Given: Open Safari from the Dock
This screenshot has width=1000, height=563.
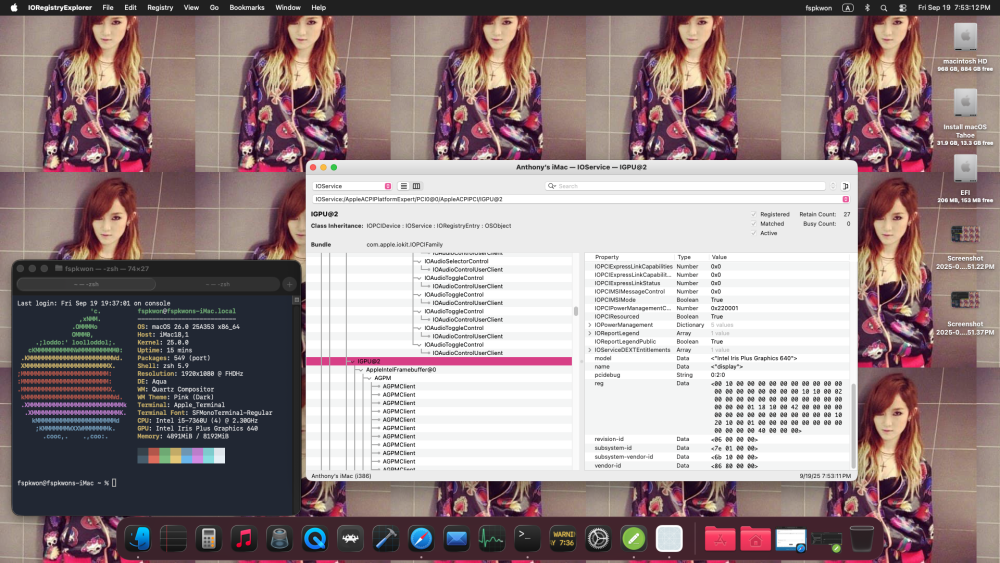Looking at the screenshot, I should [421, 539].
